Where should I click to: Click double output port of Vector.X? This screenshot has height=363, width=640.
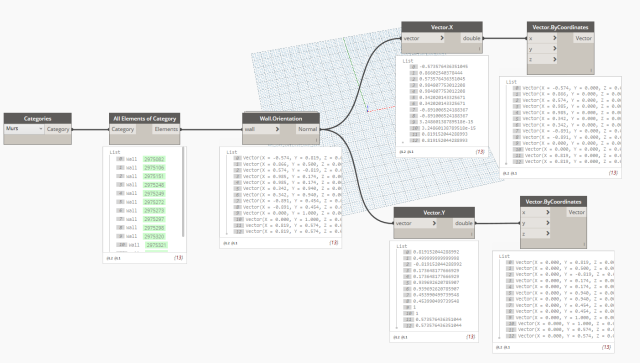[471, 38]
